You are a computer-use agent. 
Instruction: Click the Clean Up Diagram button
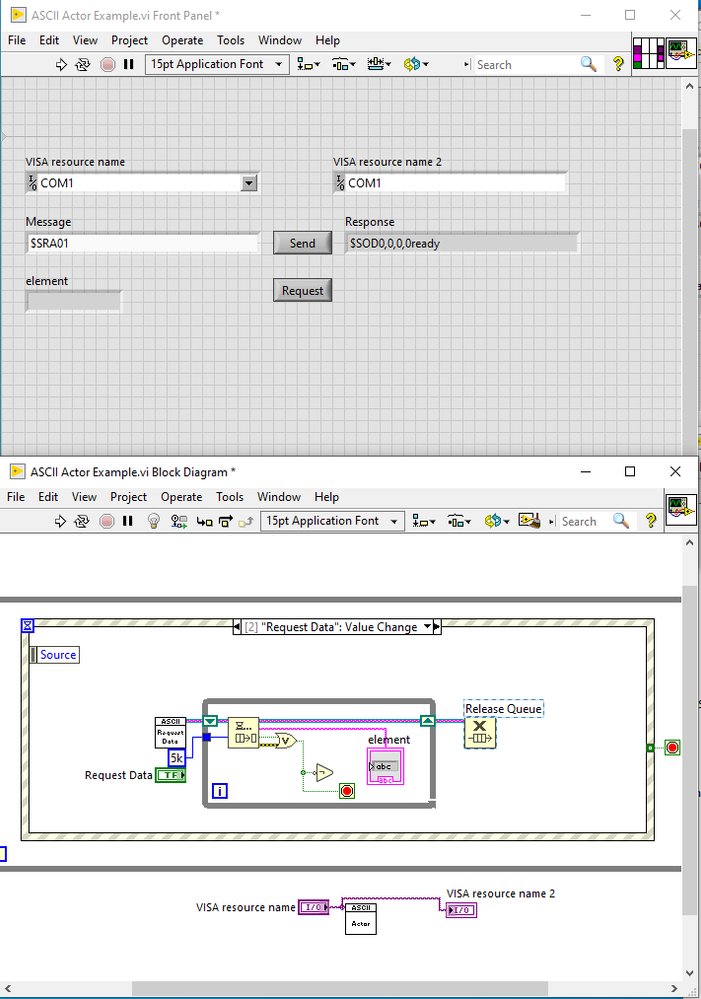[530, 521]
